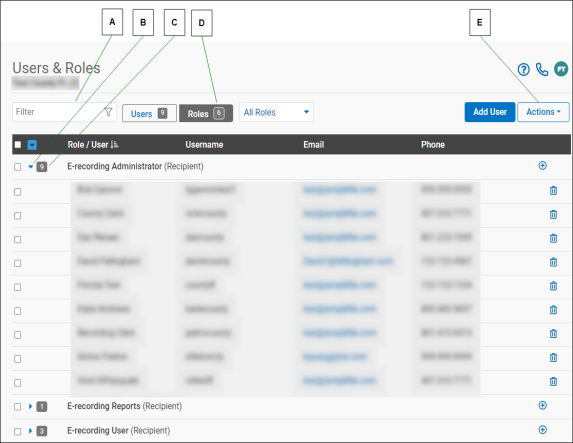Click the phone contact icon
Screen dimensions: 573x443
click(x=542, y=69)
